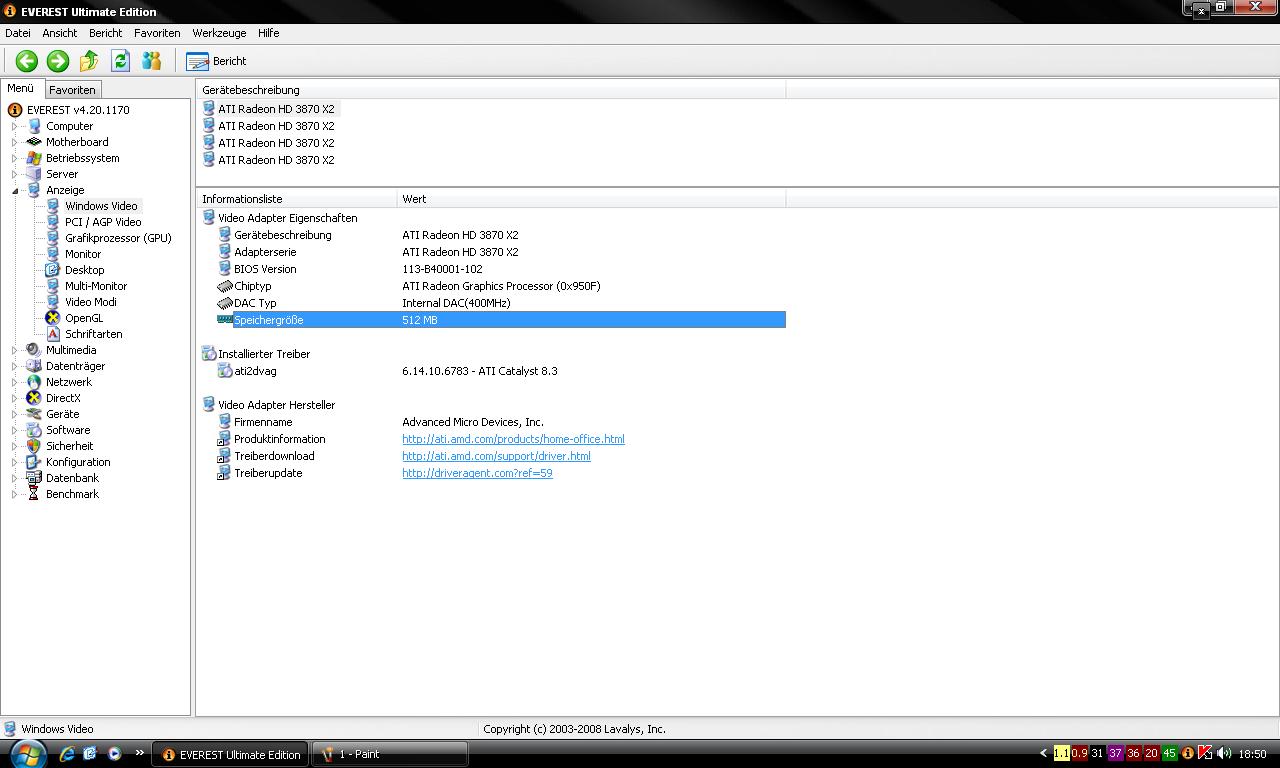Expand the Multimedia tree node
1280x768 pixels.
coord(15,350)
